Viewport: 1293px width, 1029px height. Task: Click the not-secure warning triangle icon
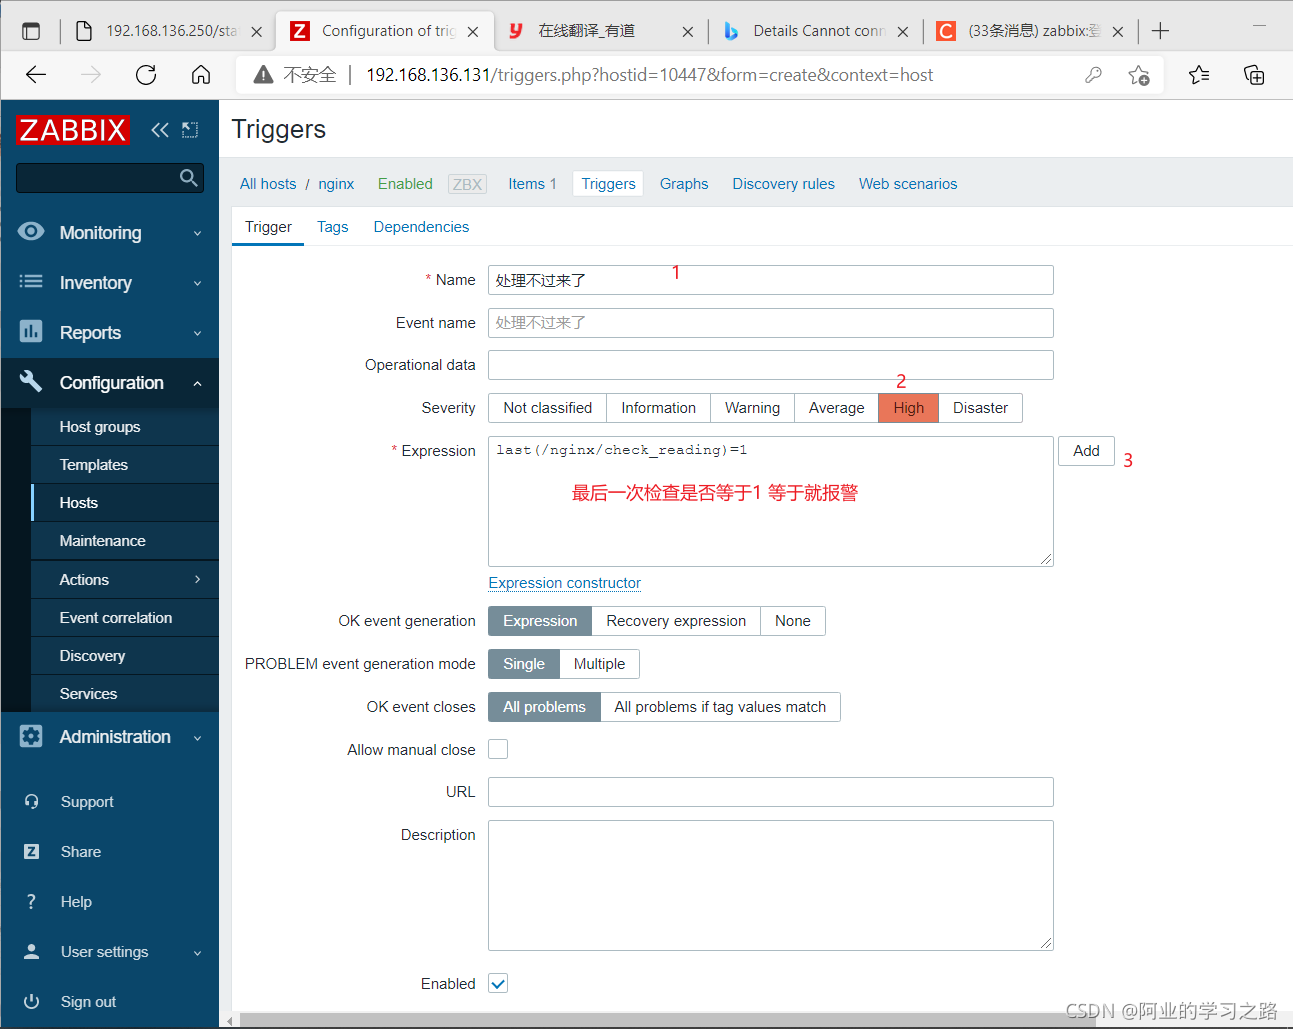tap(263, 75)
